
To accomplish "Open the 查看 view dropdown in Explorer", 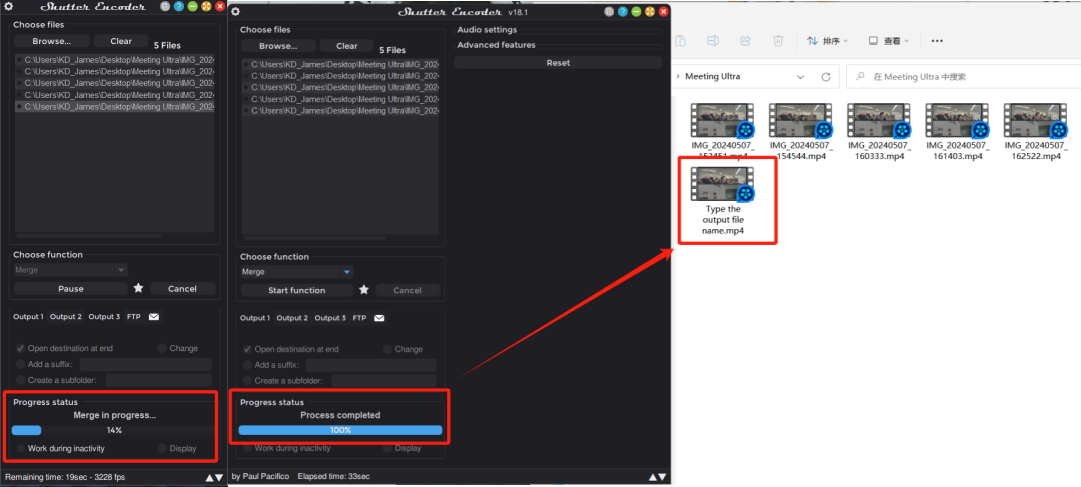I will 888,41.
